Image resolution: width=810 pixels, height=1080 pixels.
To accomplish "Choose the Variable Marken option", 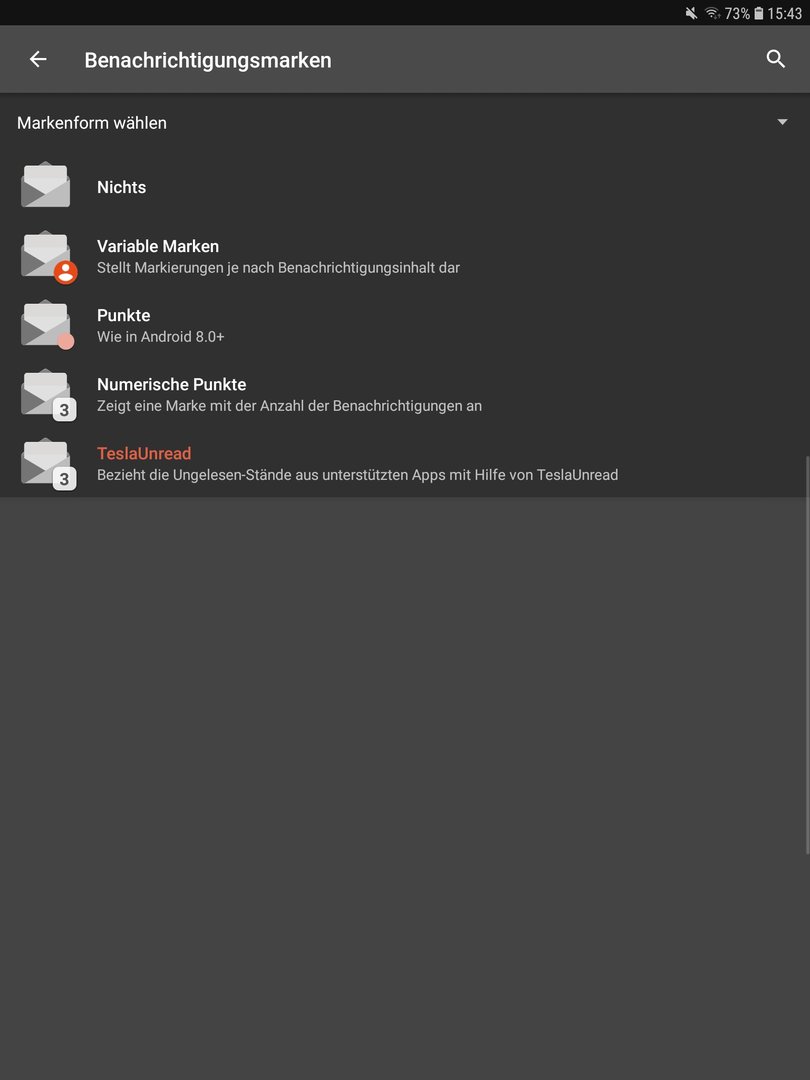I will coord(405,256).
